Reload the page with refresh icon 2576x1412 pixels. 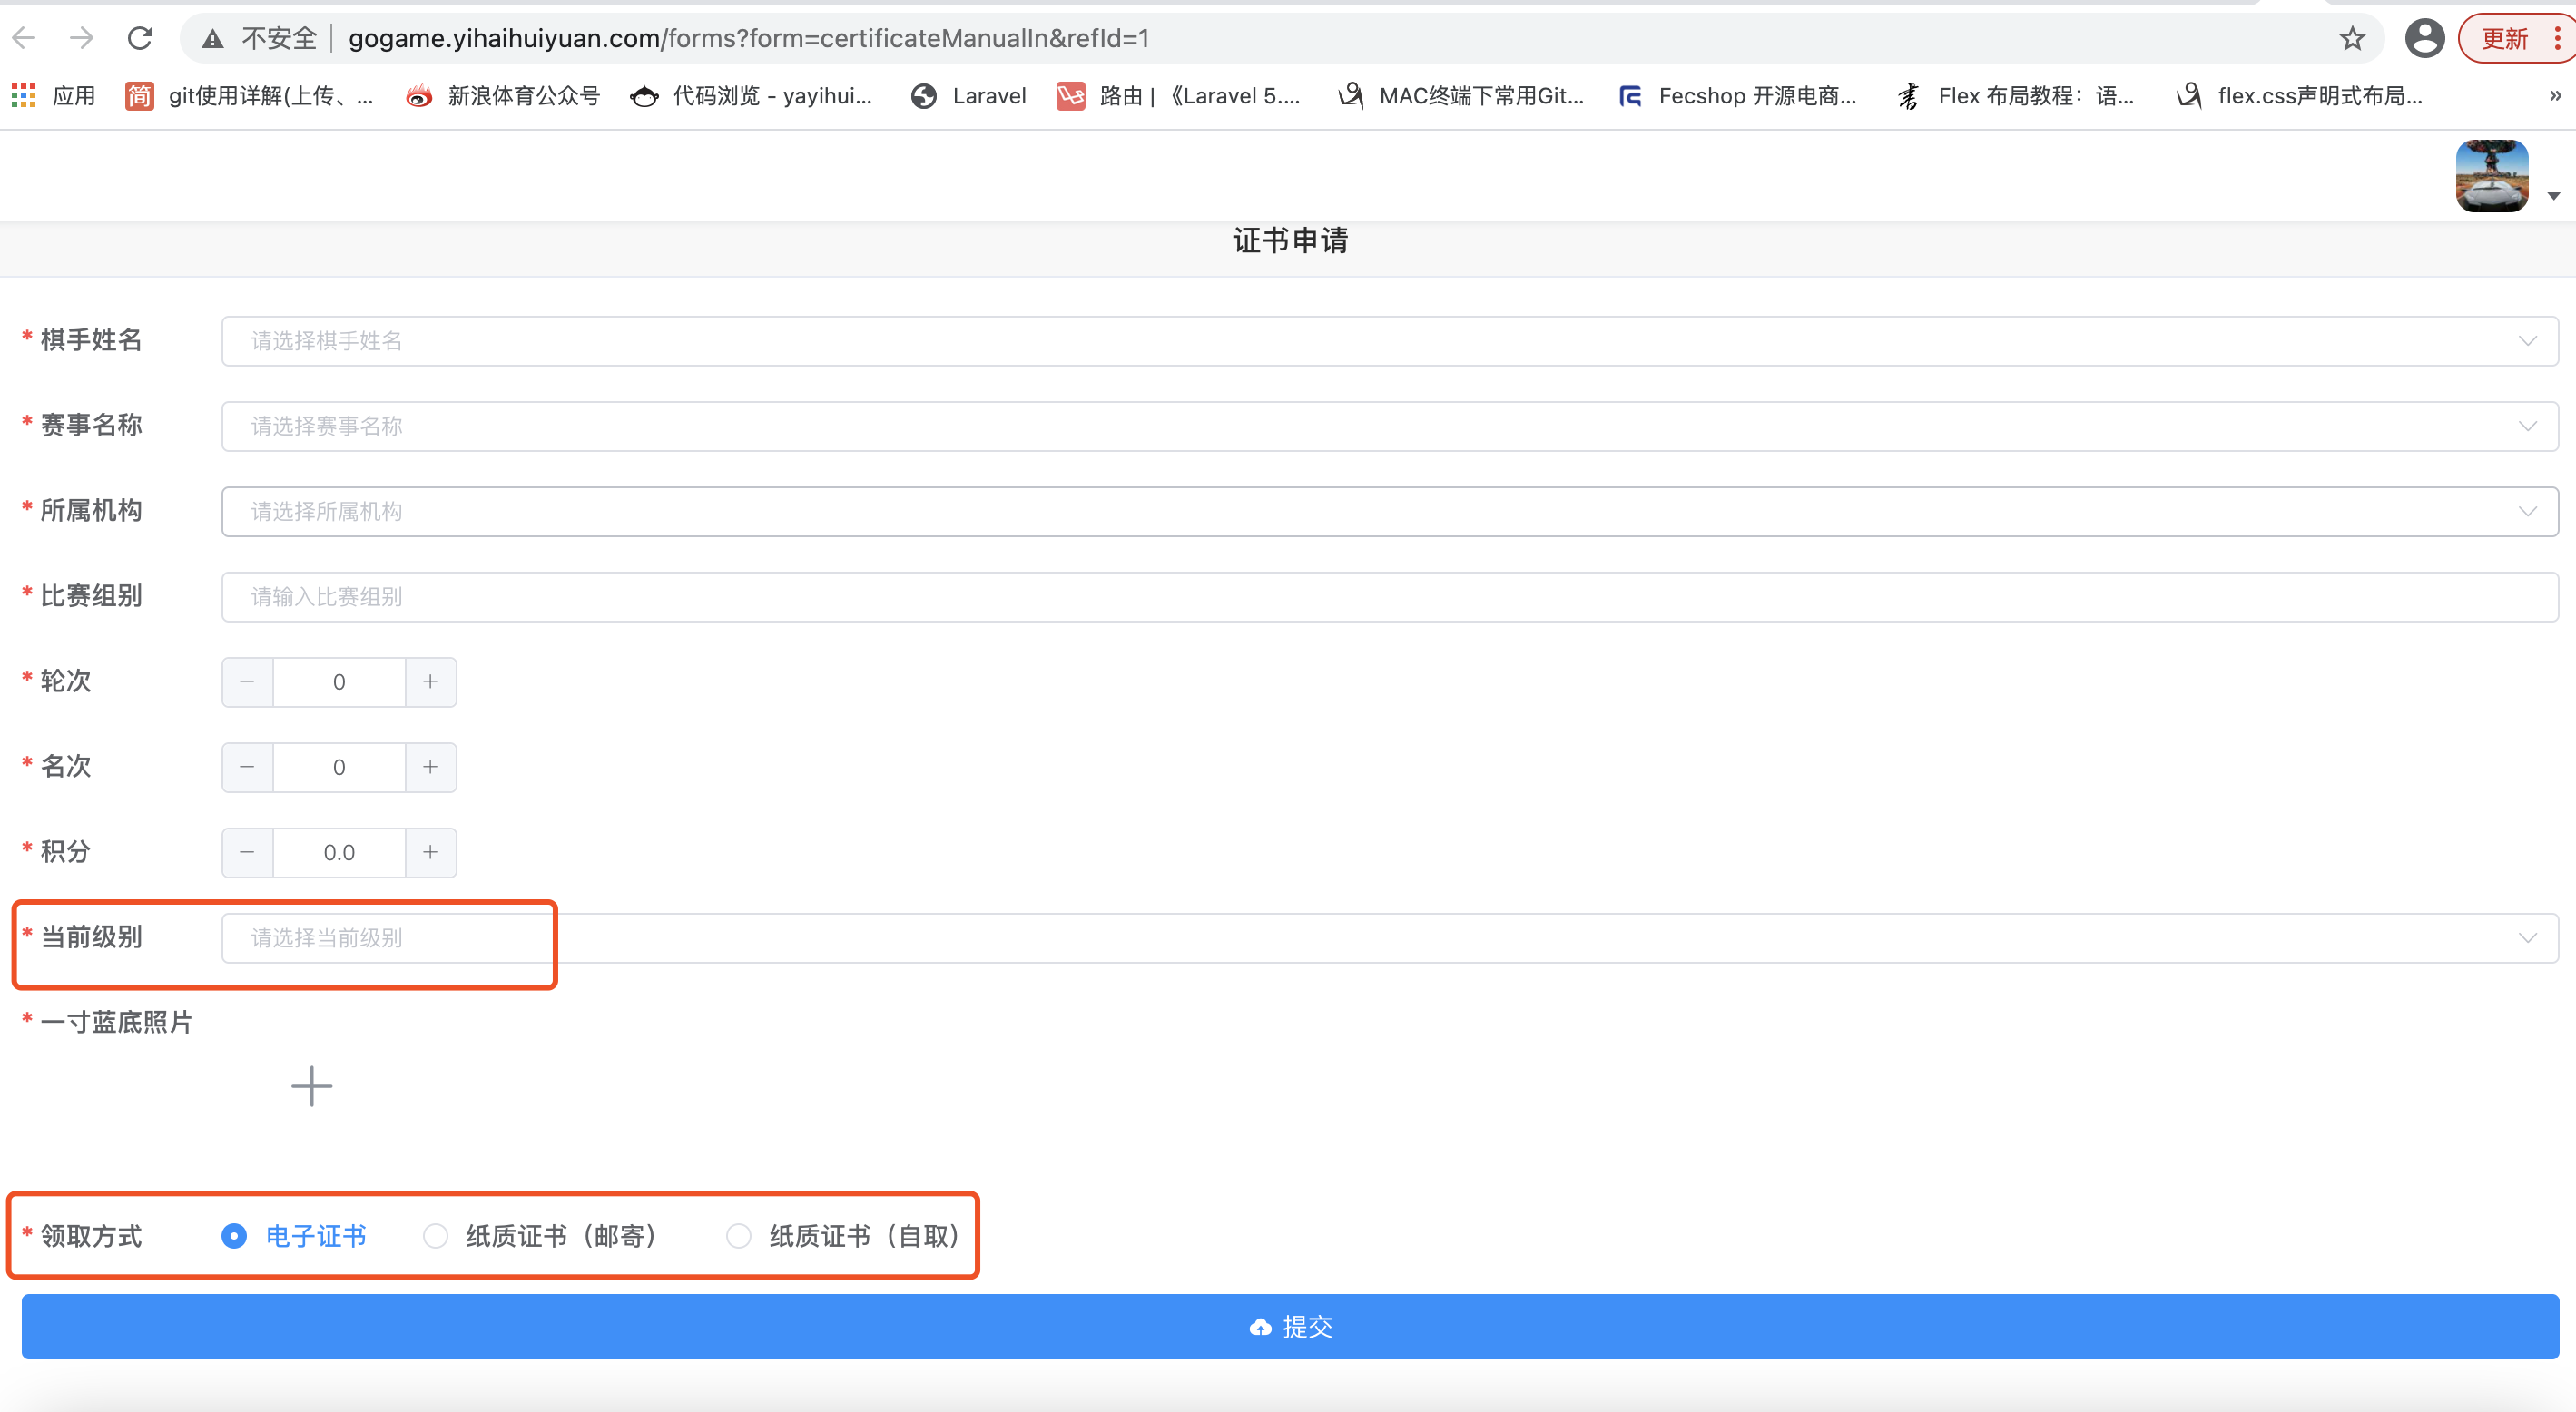pyautogui.click(x=140, y=38)
